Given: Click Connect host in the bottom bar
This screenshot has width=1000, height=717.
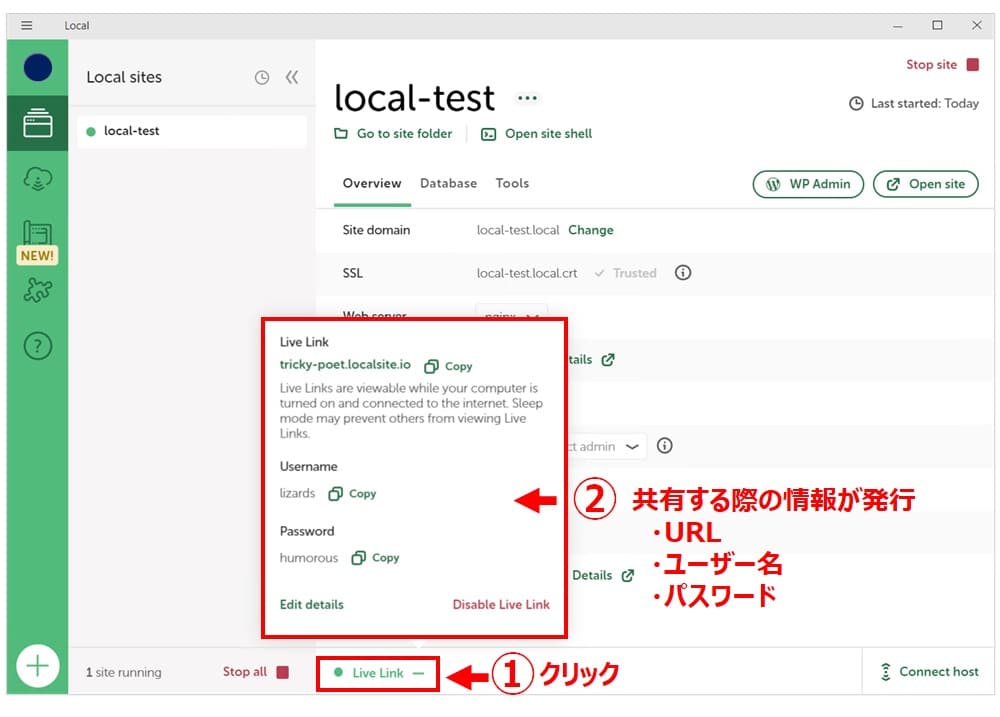Looking at the screenshot, I should 929,672.
